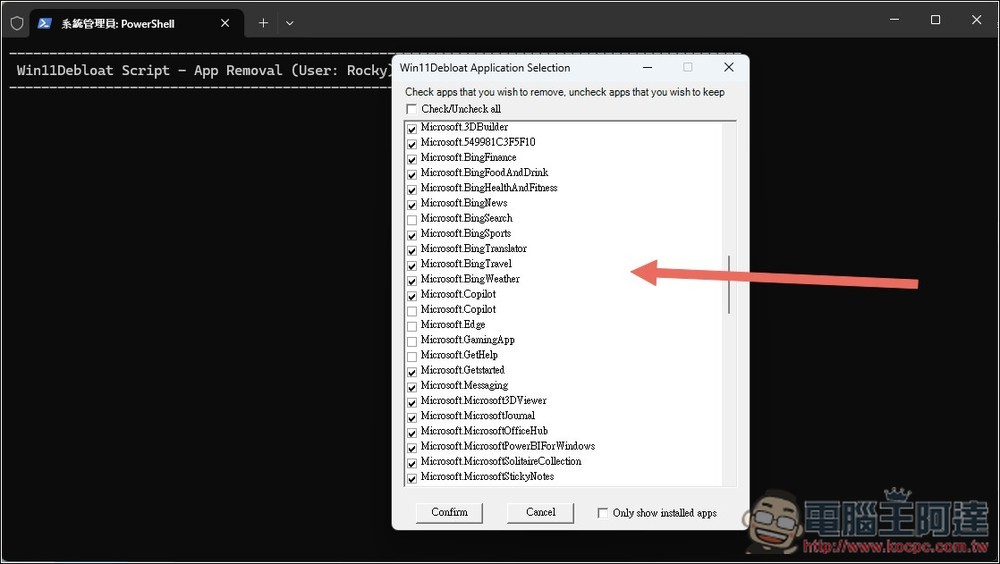Minimize the PowerShell terminal window

(x=894, y=20)
